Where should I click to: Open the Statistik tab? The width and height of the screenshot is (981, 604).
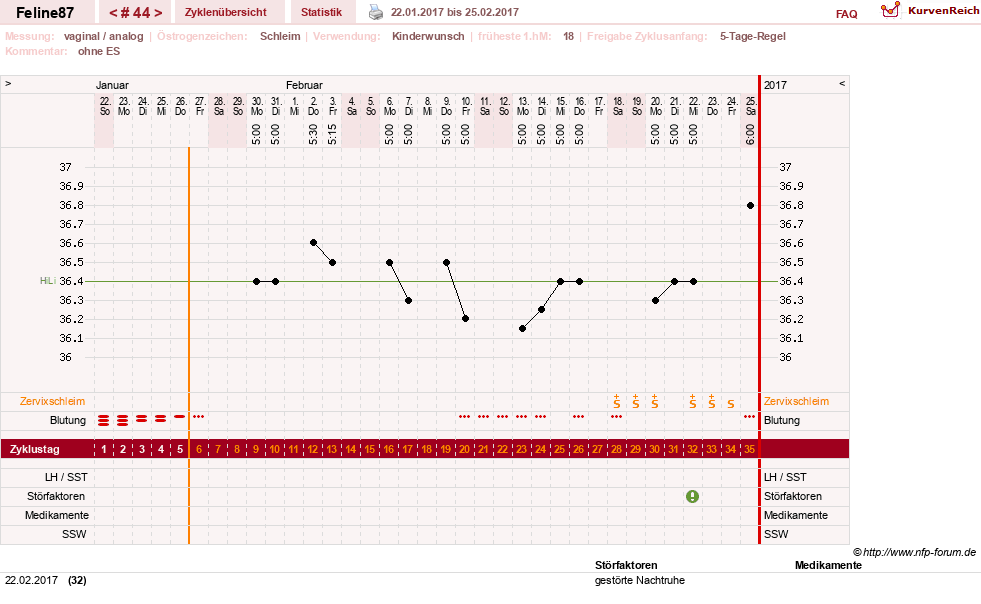(x=322, y=12)
